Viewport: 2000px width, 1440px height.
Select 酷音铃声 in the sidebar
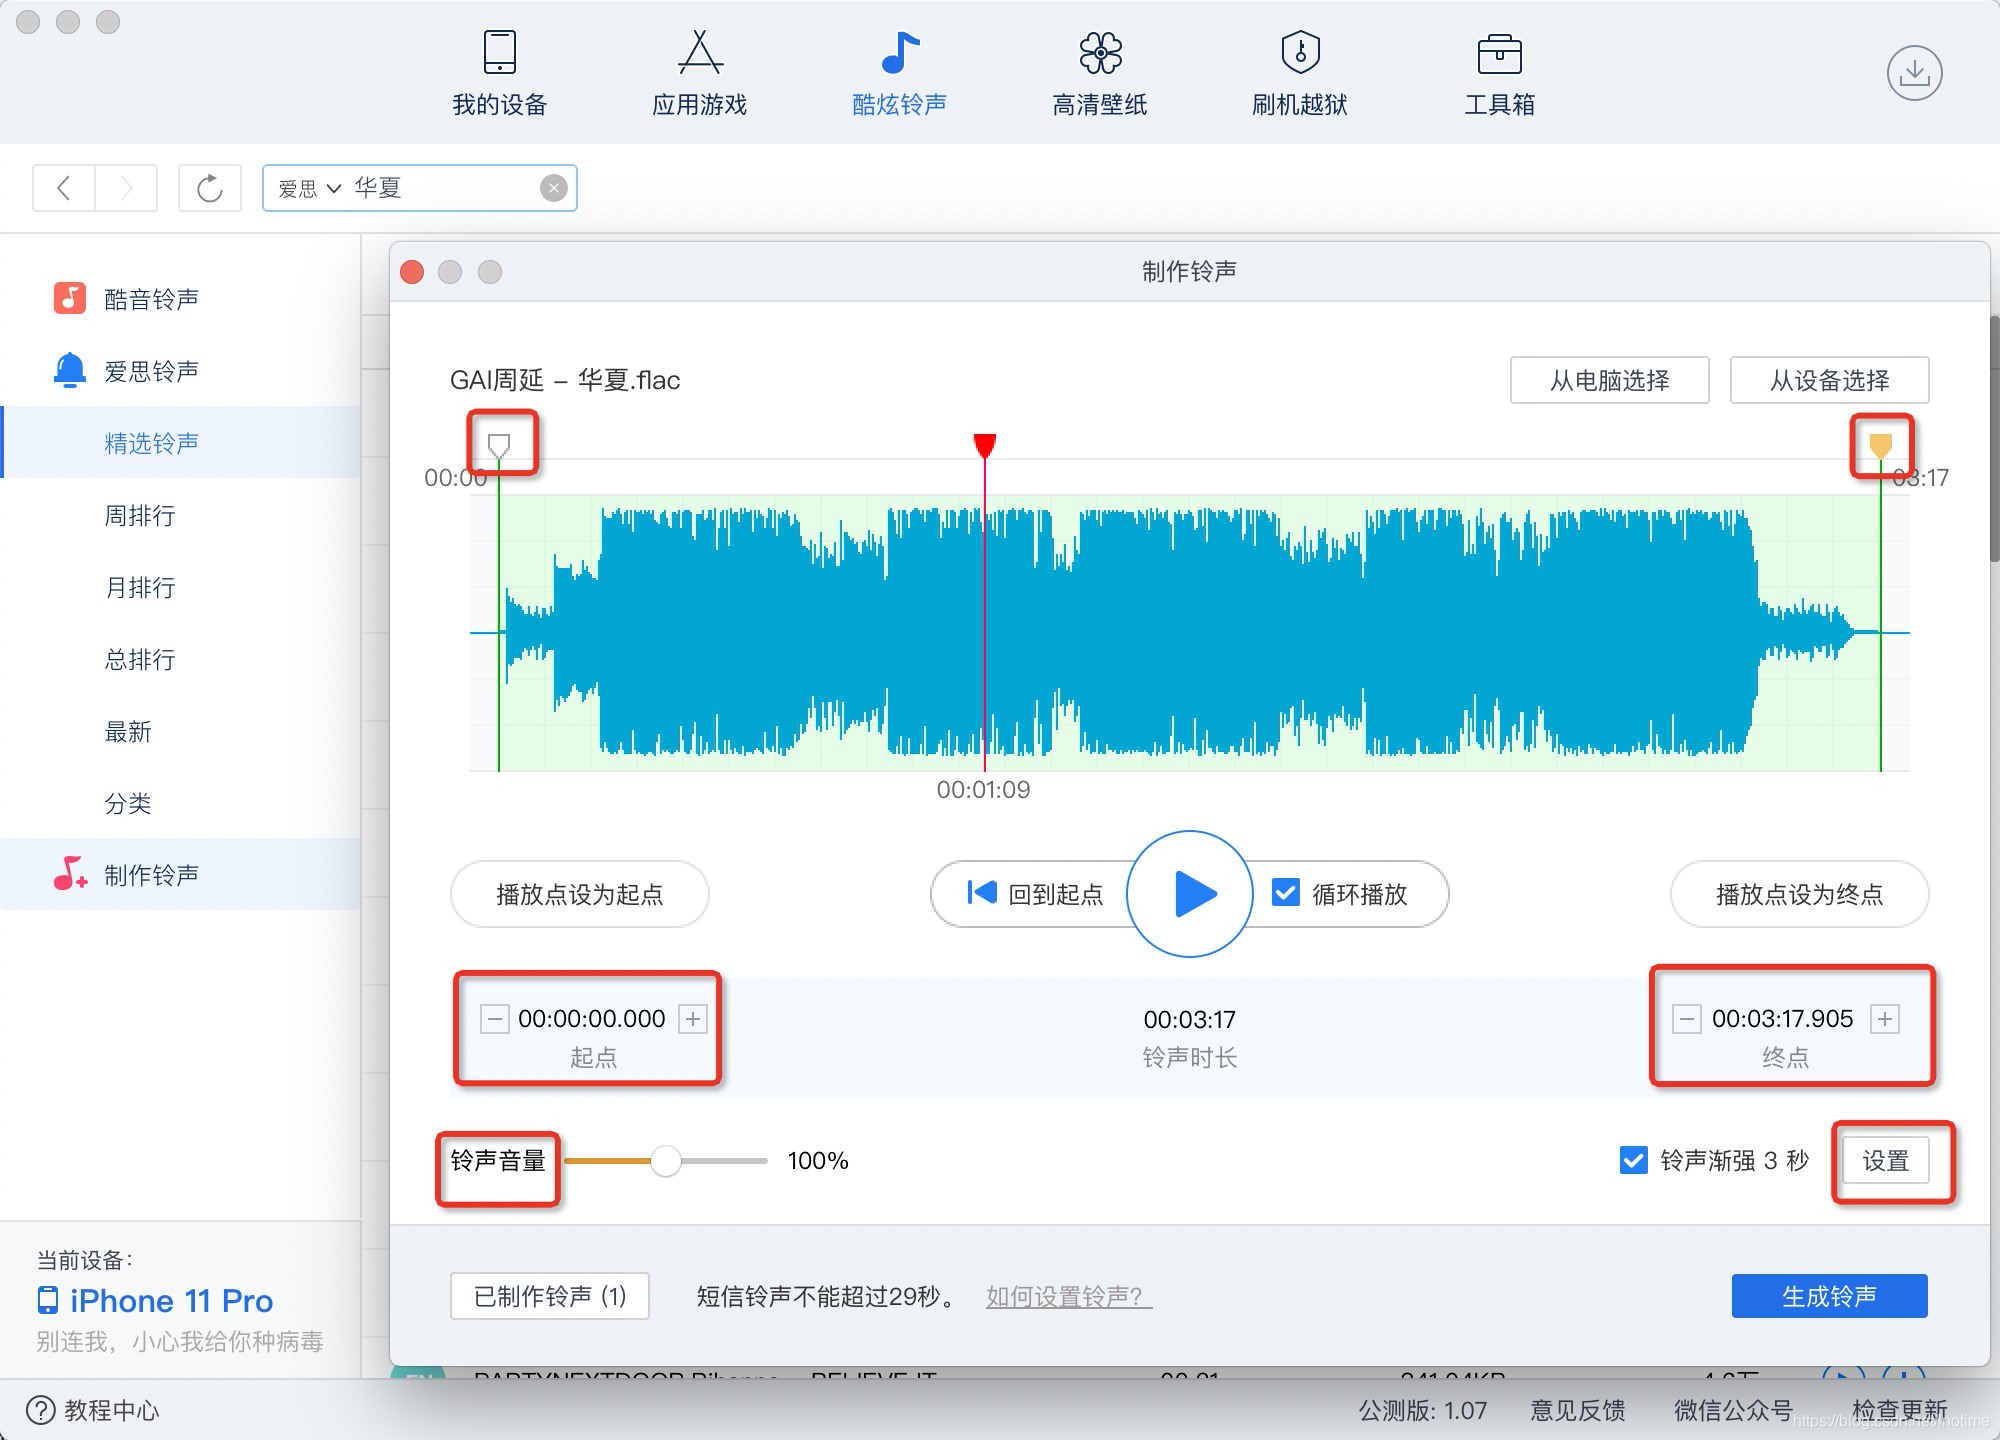click(x=150, y=299)
